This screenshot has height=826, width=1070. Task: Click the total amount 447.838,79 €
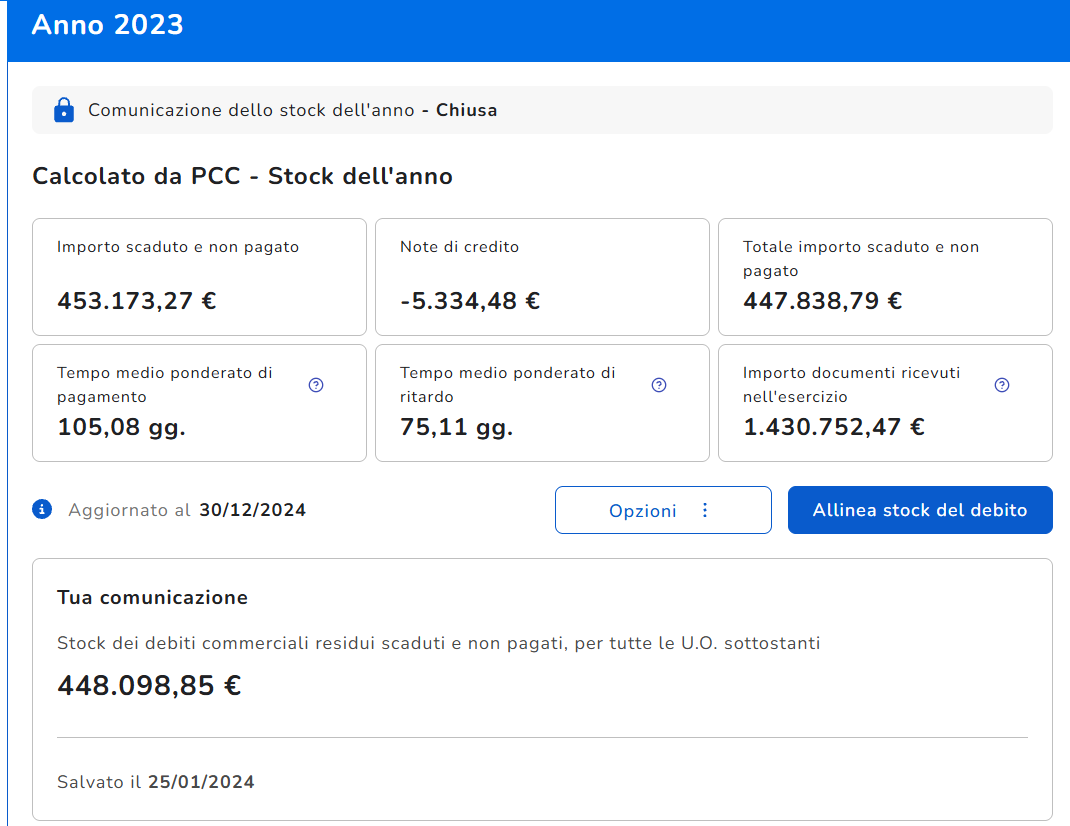(822, 301)
